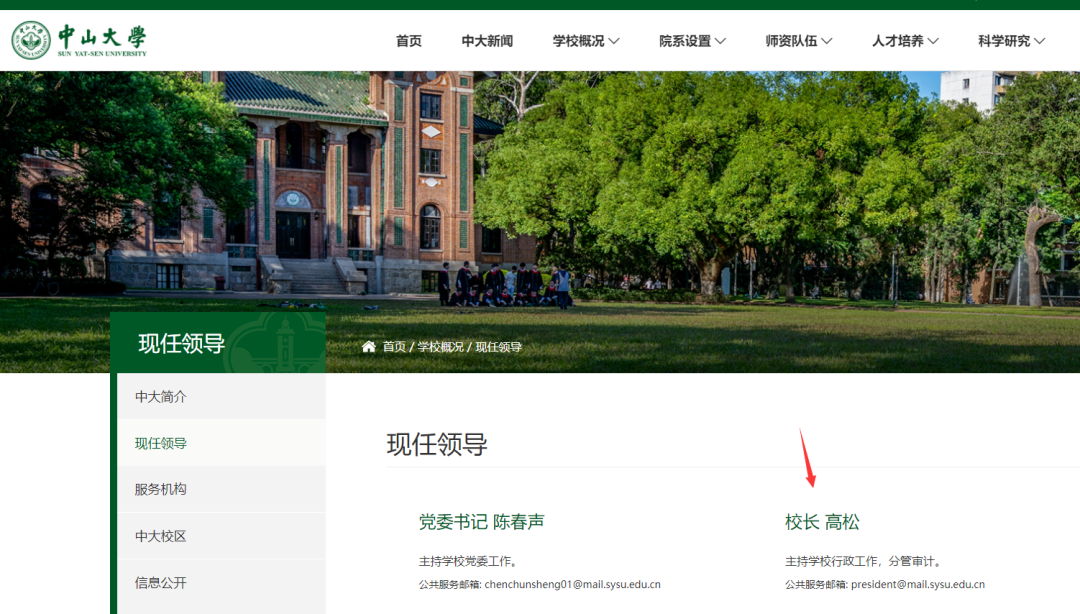Click 首页 breadcrumb link

point(394,347)
